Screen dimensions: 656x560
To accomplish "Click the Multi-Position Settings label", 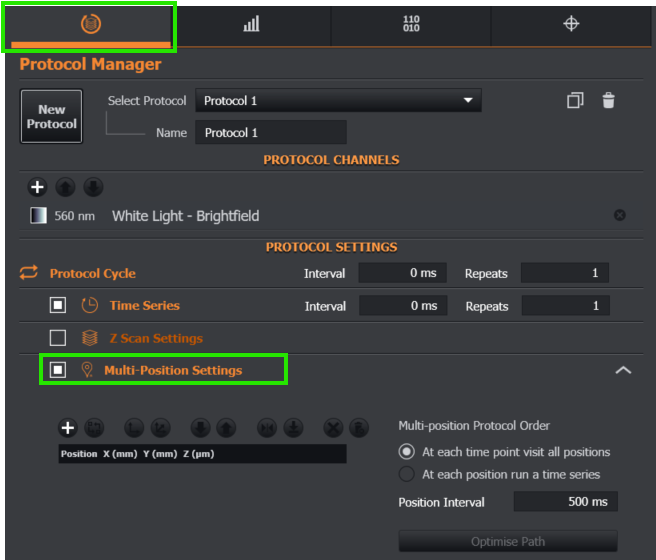I will [x=173, y=370].
